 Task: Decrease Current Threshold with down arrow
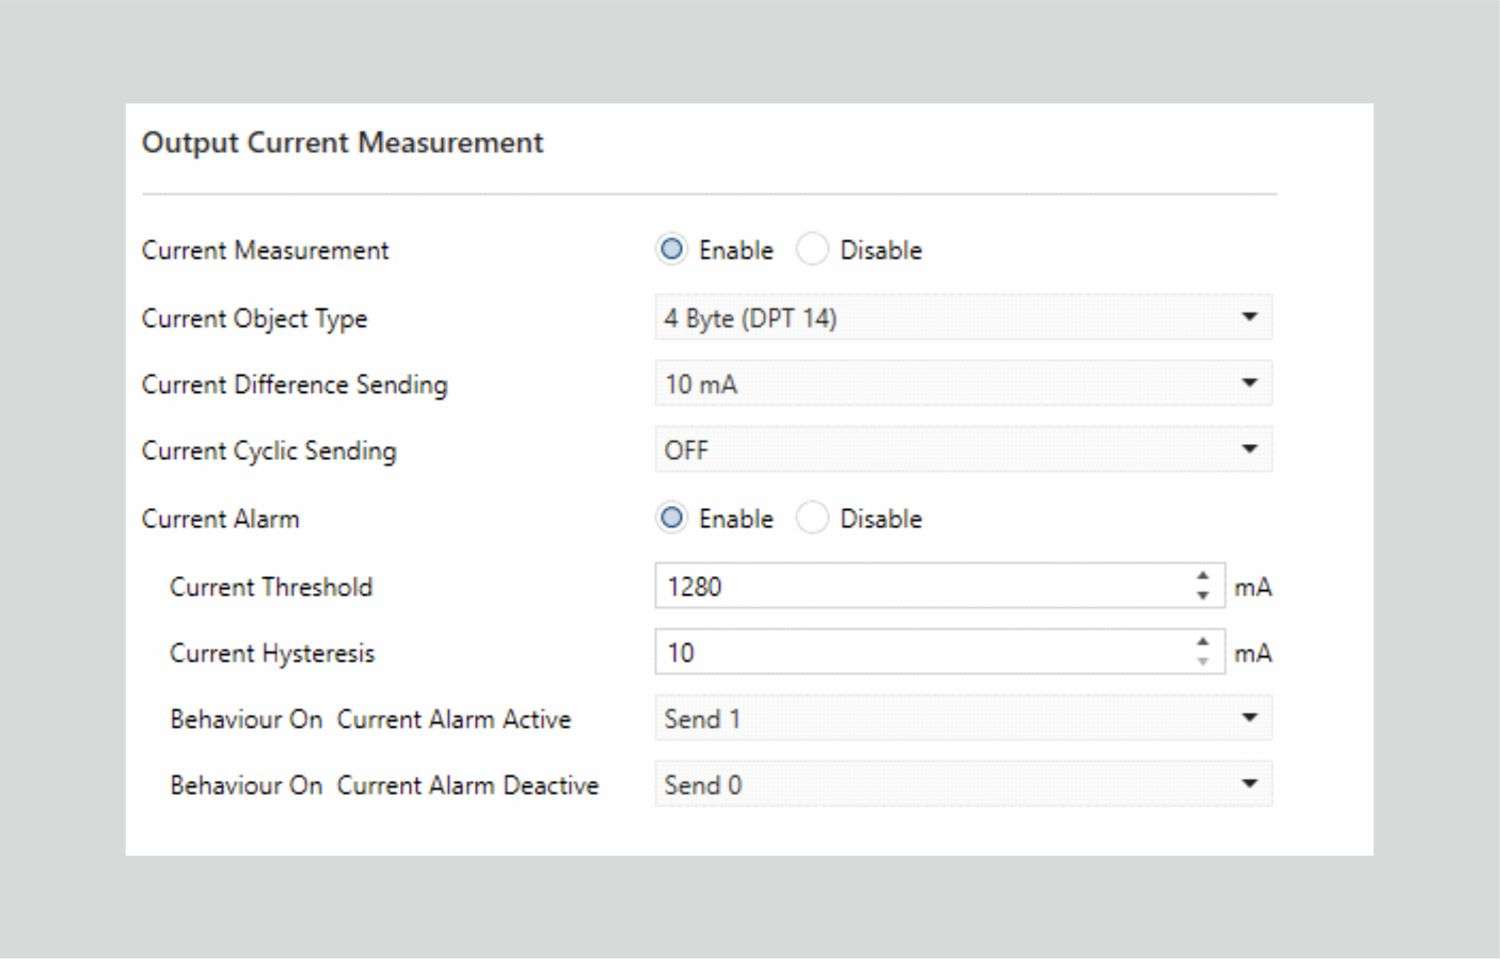point(1203,595)
